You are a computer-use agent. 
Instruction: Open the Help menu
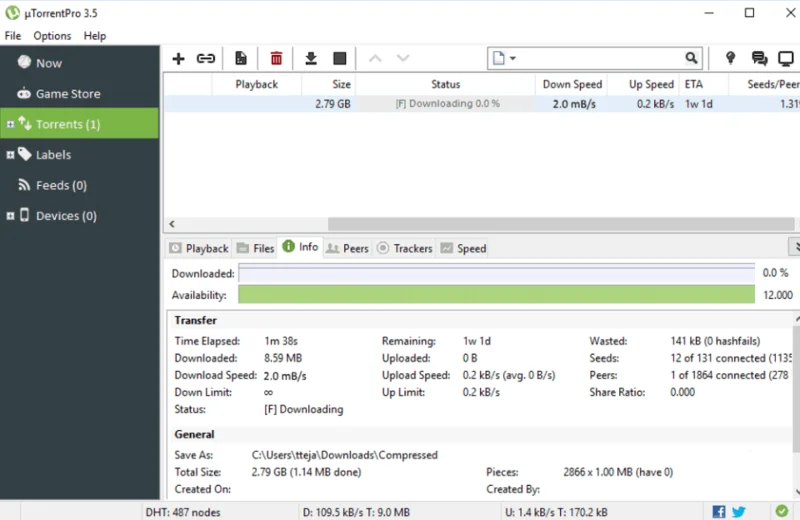[x=95, y=36]
